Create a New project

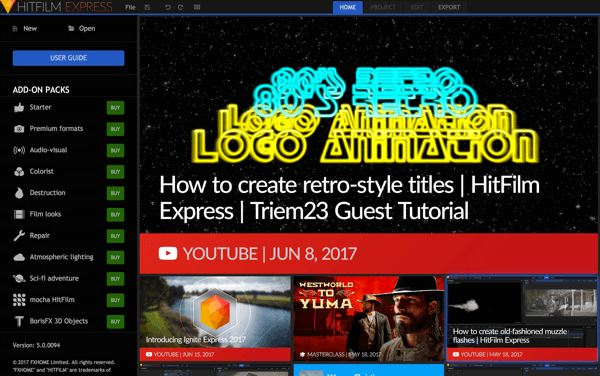[25, 29]
